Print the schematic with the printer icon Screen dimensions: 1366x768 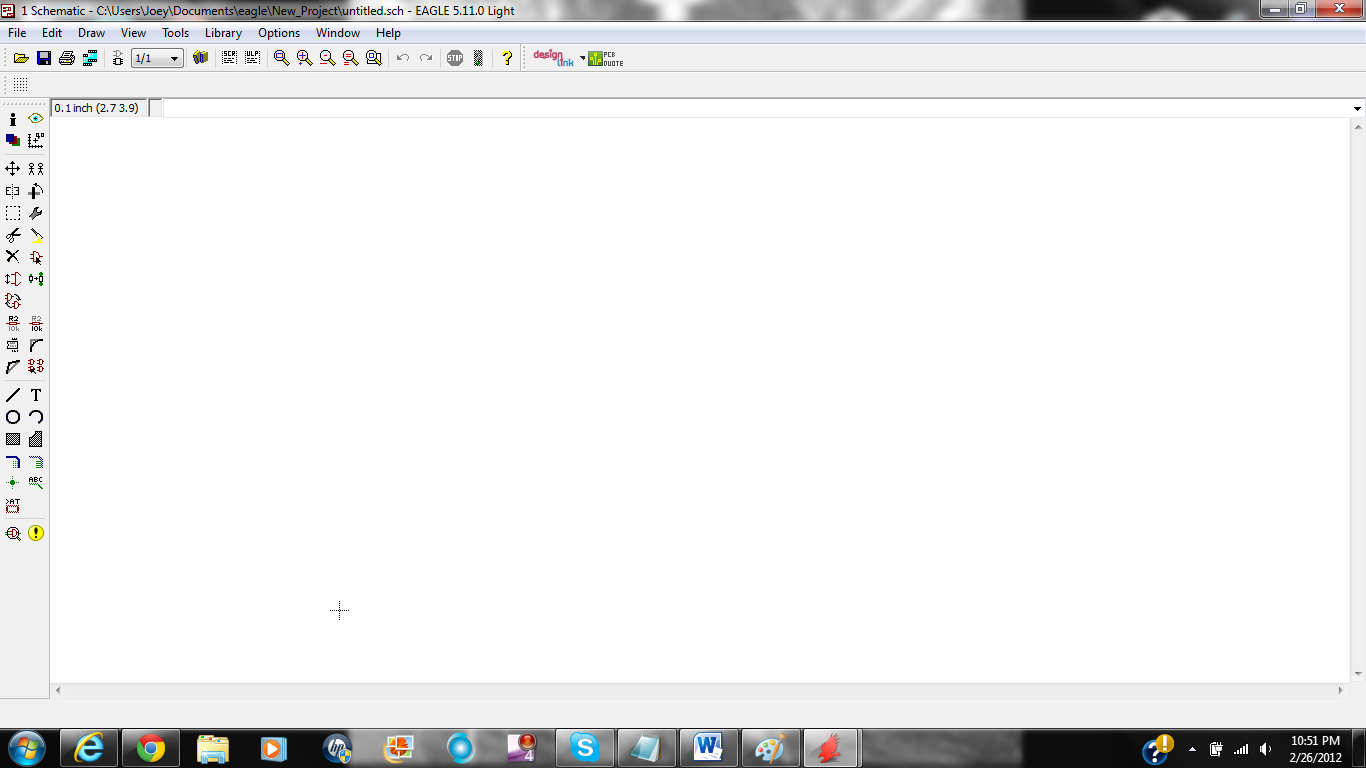click(x=67, y=58)
